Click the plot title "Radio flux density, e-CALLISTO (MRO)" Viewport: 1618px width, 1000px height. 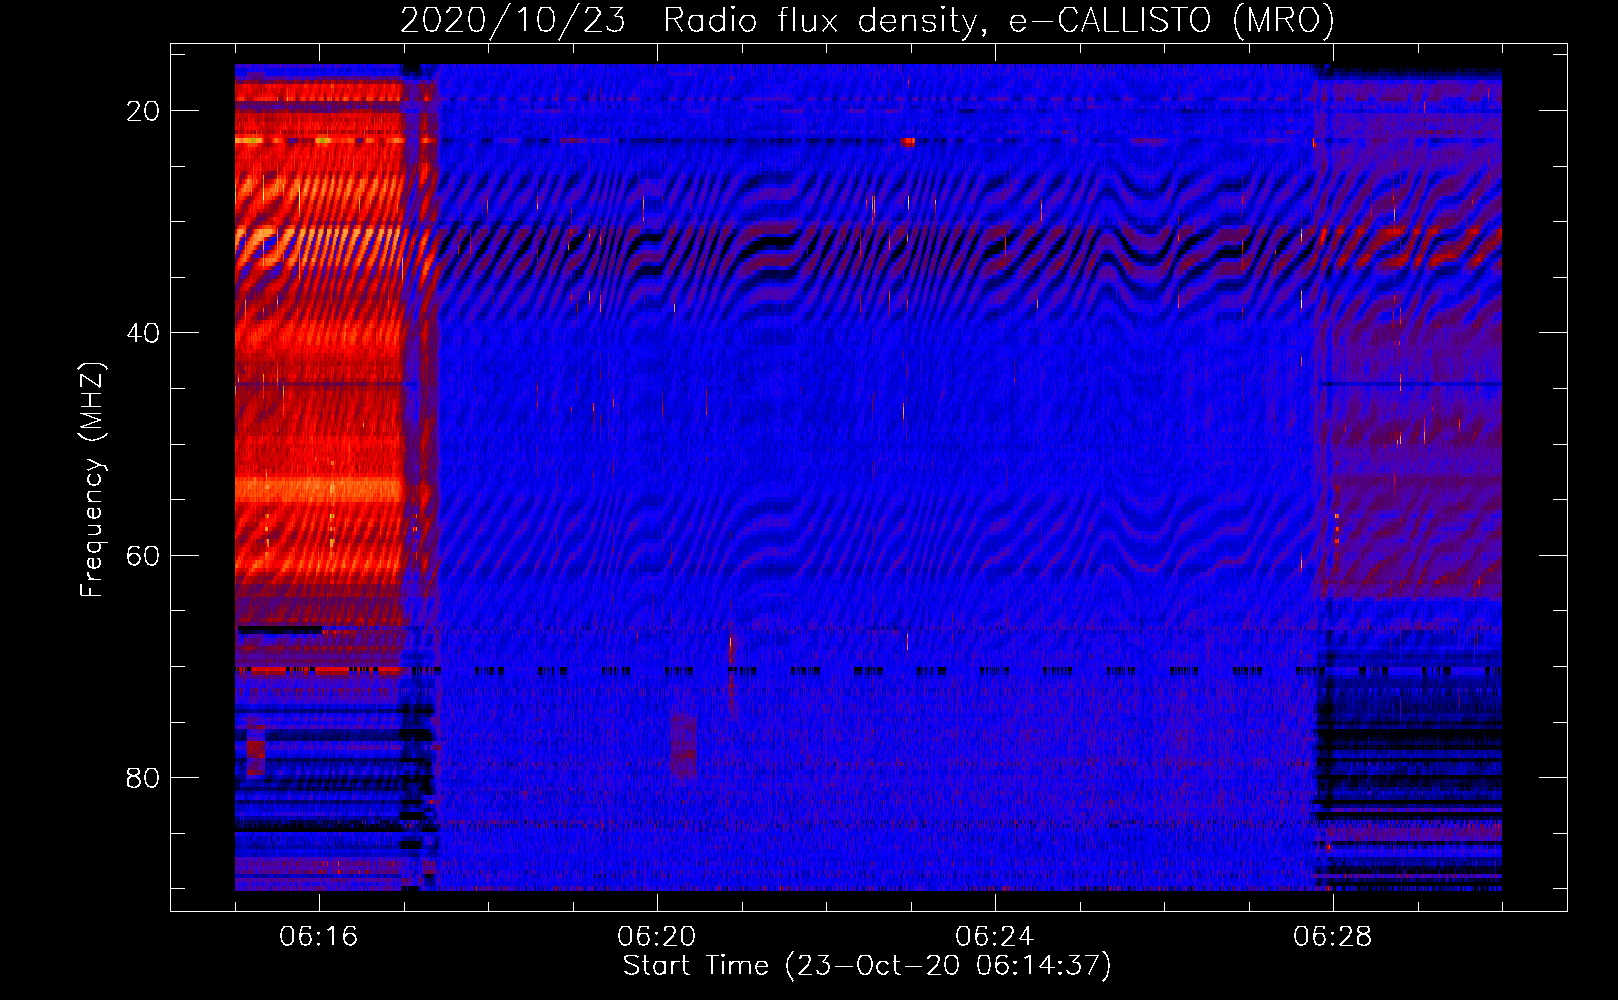click(x=999, y=20)
